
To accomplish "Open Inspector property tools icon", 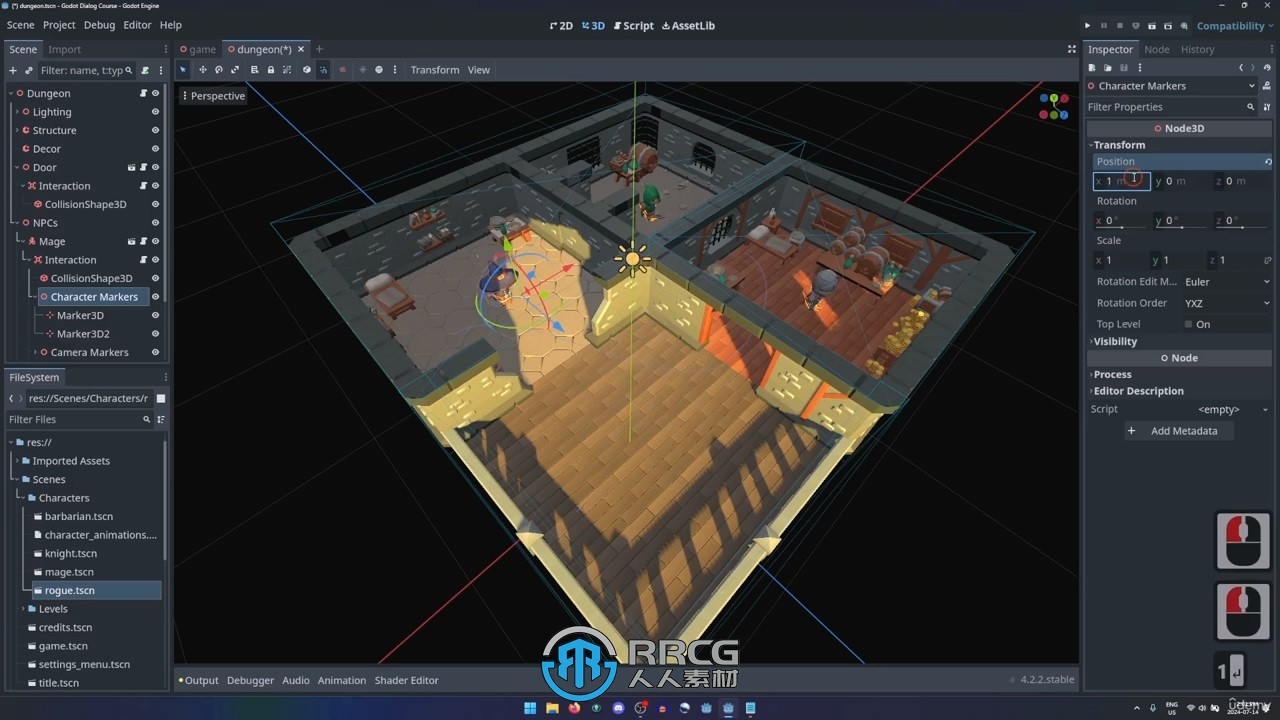I will [x=1267, y=107].
